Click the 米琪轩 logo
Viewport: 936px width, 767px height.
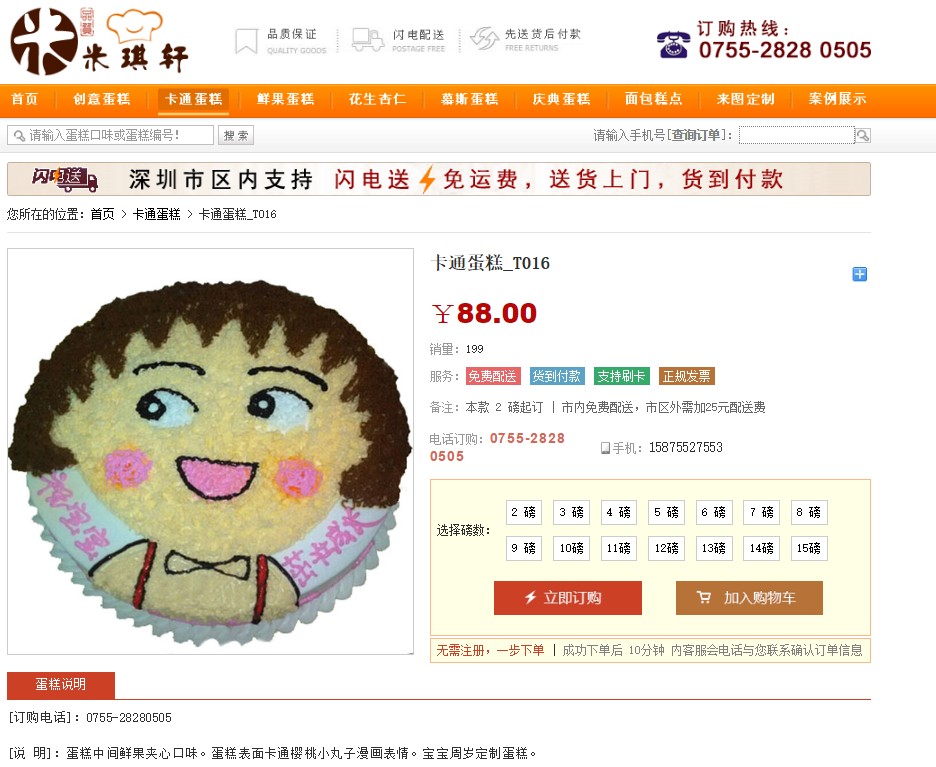tap(99, 41)
